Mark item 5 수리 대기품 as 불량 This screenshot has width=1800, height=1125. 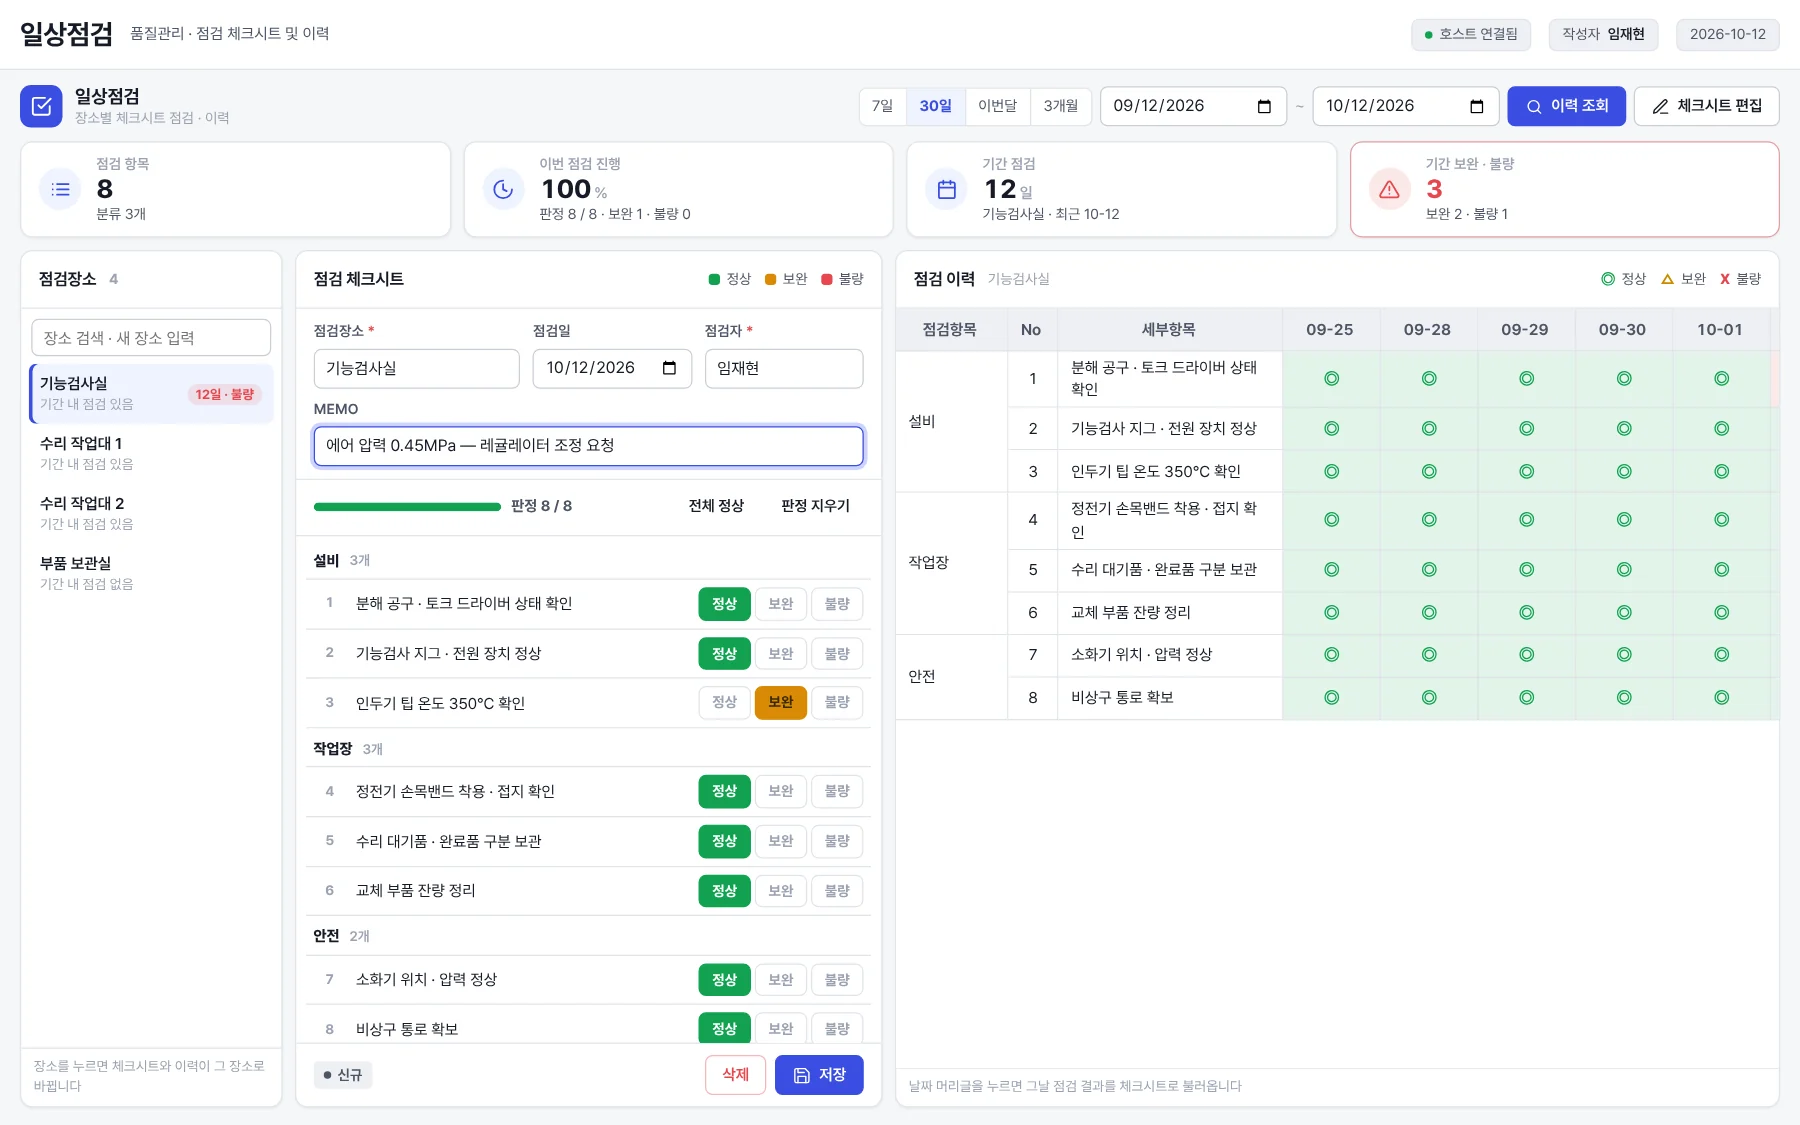pyautogui.click(x=837, y=841)
